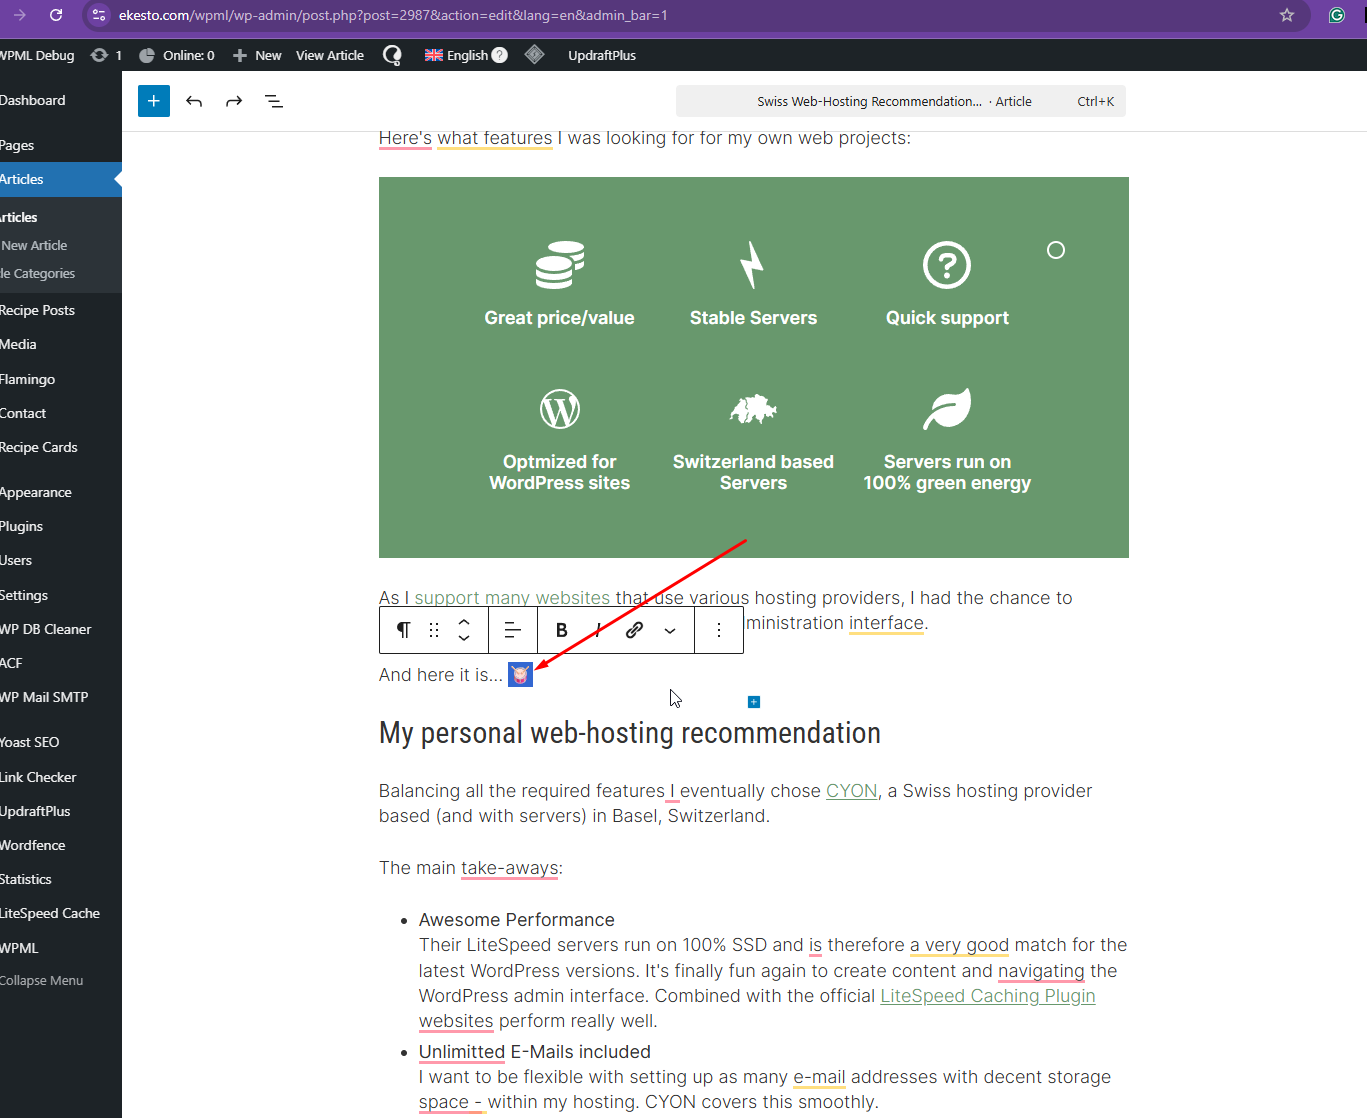Viewport: 1367px width, 1118px height.
Task: Open the New content menu
Action: point(257,55)
